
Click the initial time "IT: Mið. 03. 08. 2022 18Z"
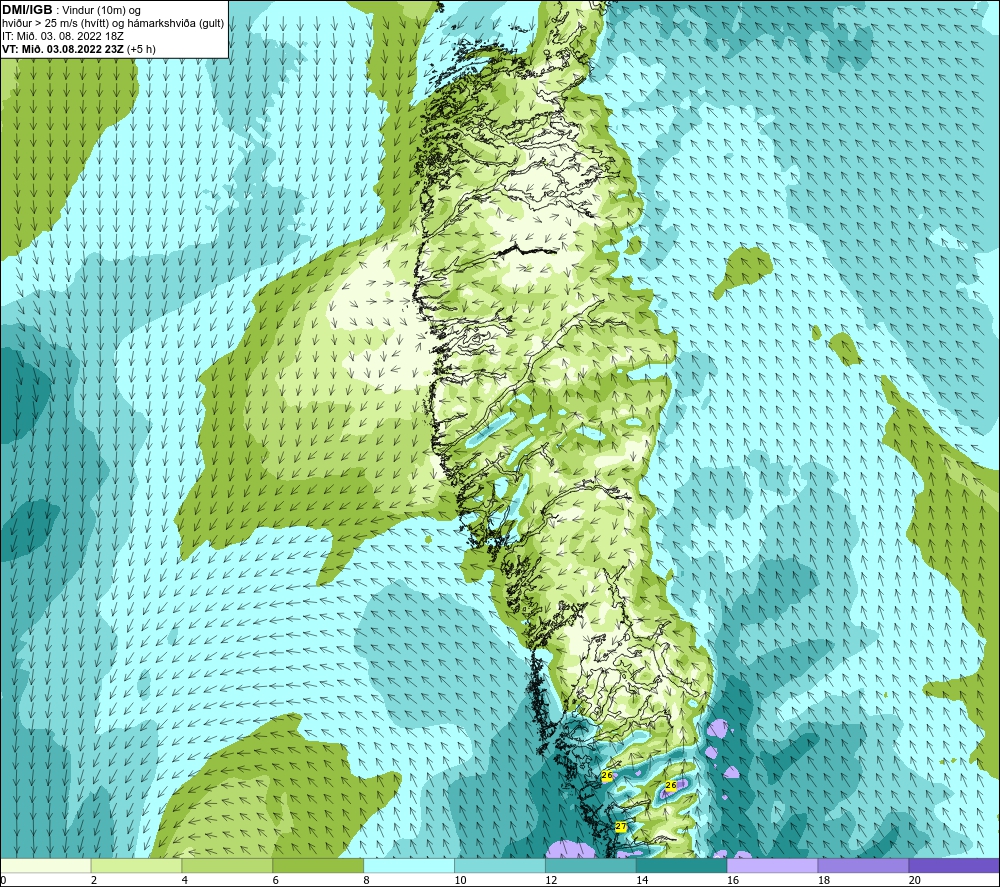pos(62,36)
